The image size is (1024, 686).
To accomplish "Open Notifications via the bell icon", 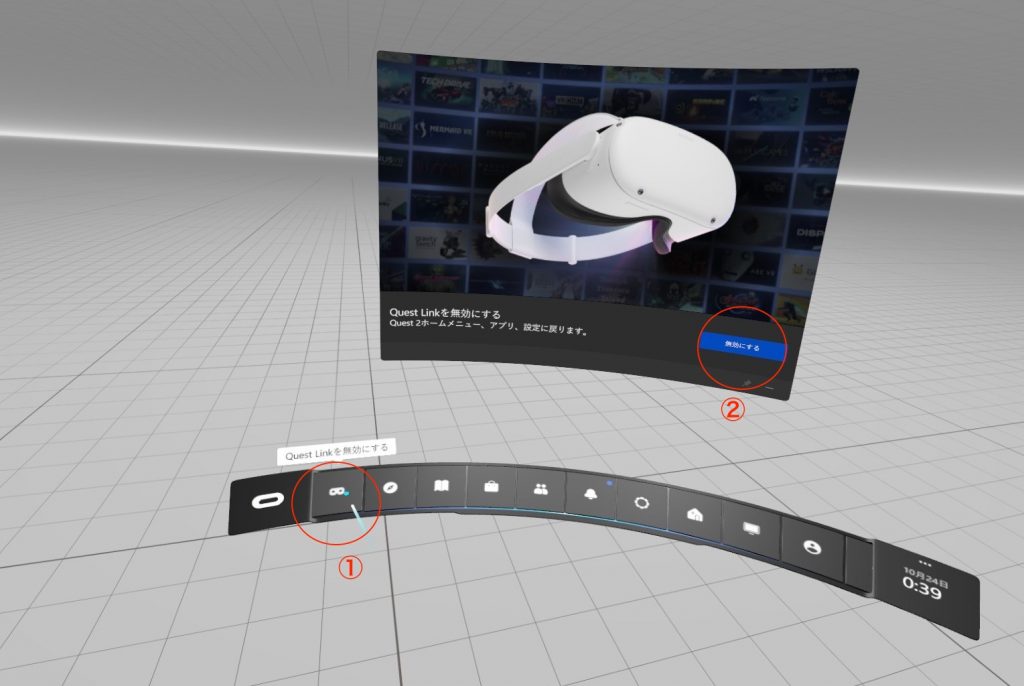I will 590,494.
